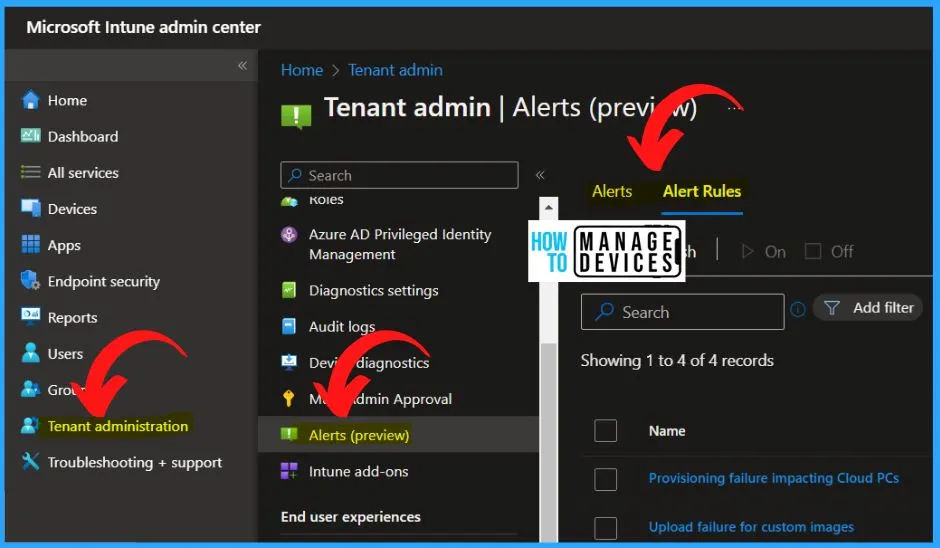Open Provisioning failure impacting Cloud PCs rule
940x548 pixels.
774,478
